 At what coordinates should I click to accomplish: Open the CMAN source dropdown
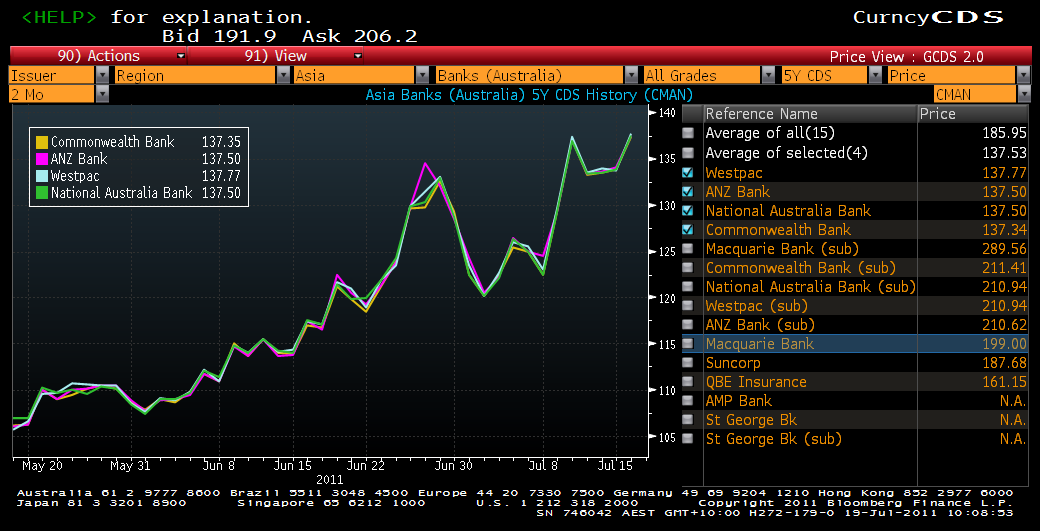[x=1022, y=94]
